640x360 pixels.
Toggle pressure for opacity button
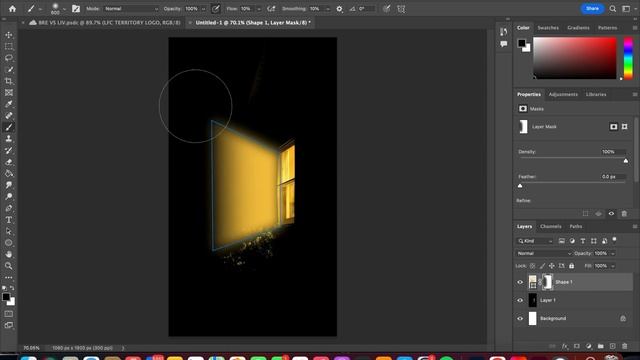(x=216, y=9)
